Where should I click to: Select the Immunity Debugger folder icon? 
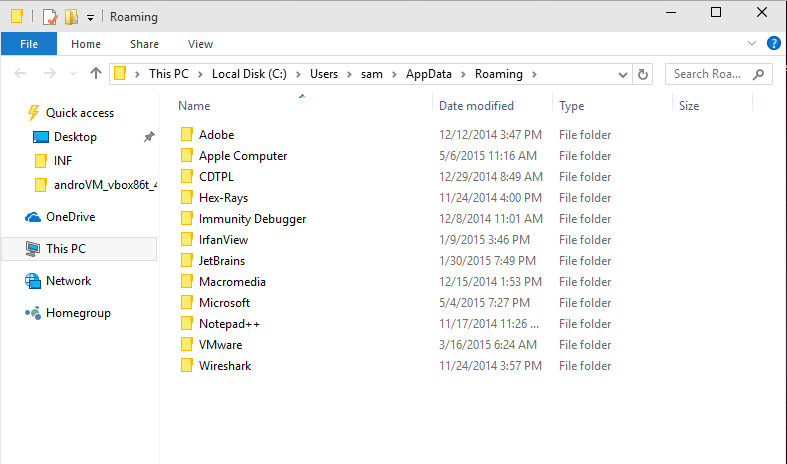click(187, 218)
